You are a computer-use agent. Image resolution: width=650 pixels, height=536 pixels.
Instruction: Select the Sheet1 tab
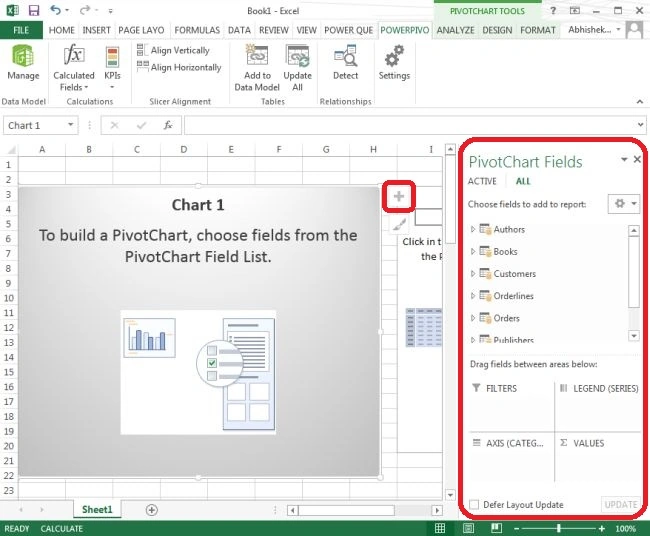[x=97, y=509]
